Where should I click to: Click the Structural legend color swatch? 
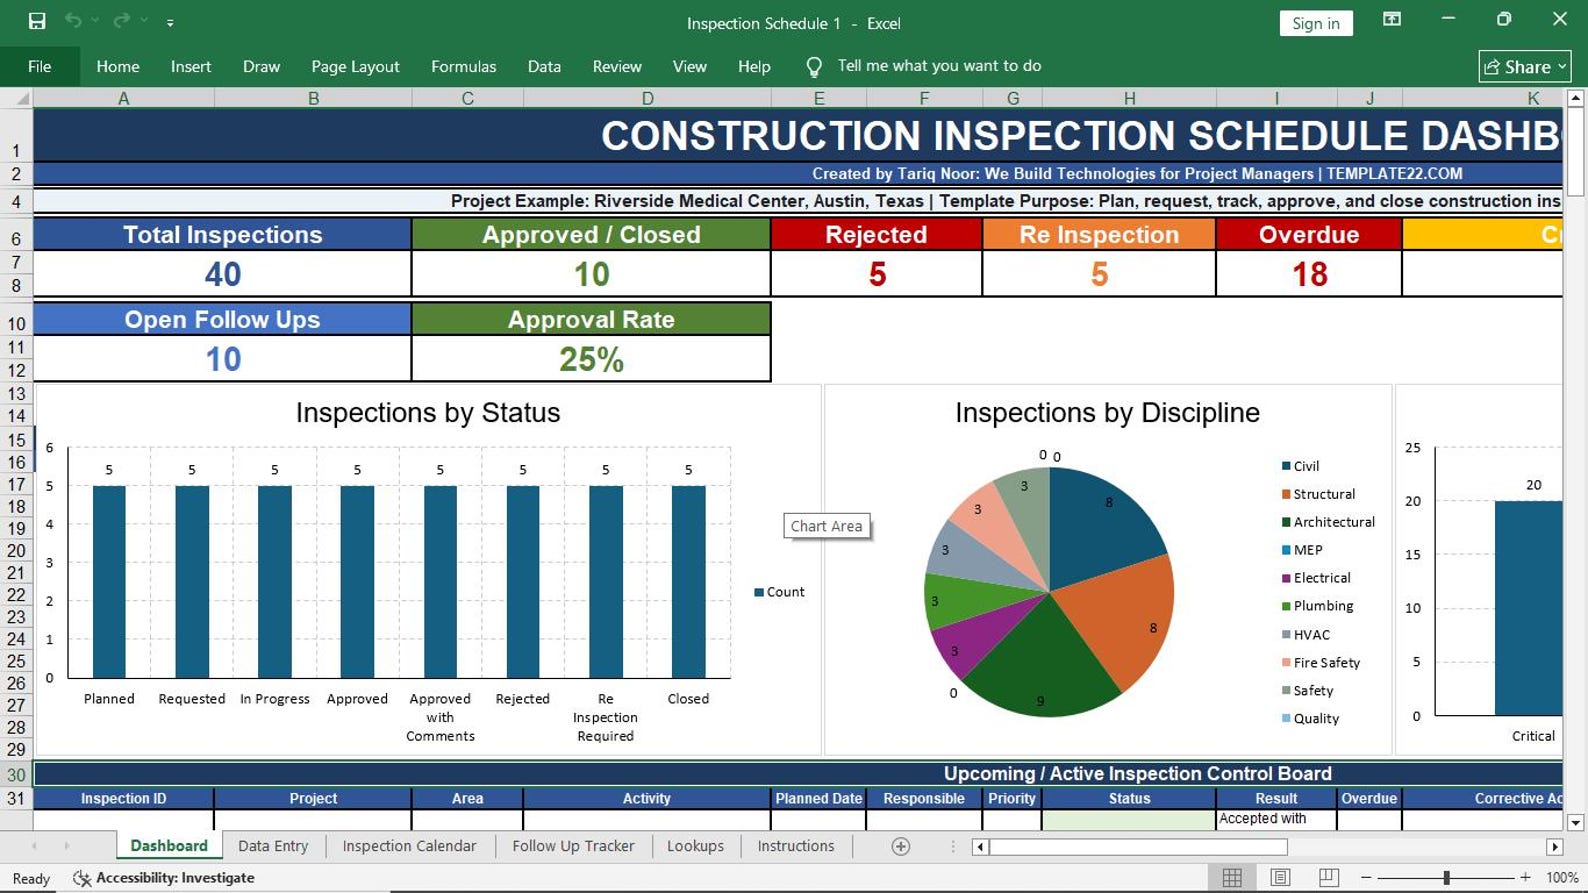point(1286,494)
